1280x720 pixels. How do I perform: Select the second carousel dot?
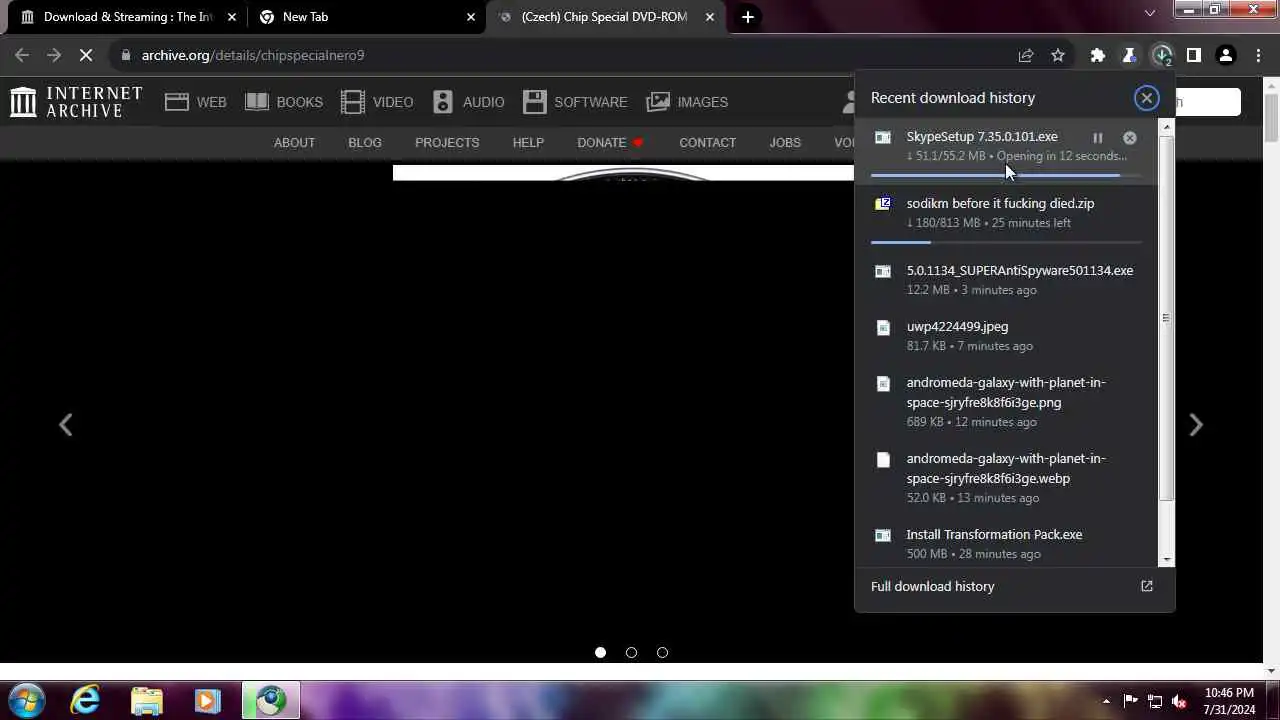tap(631, 652)
